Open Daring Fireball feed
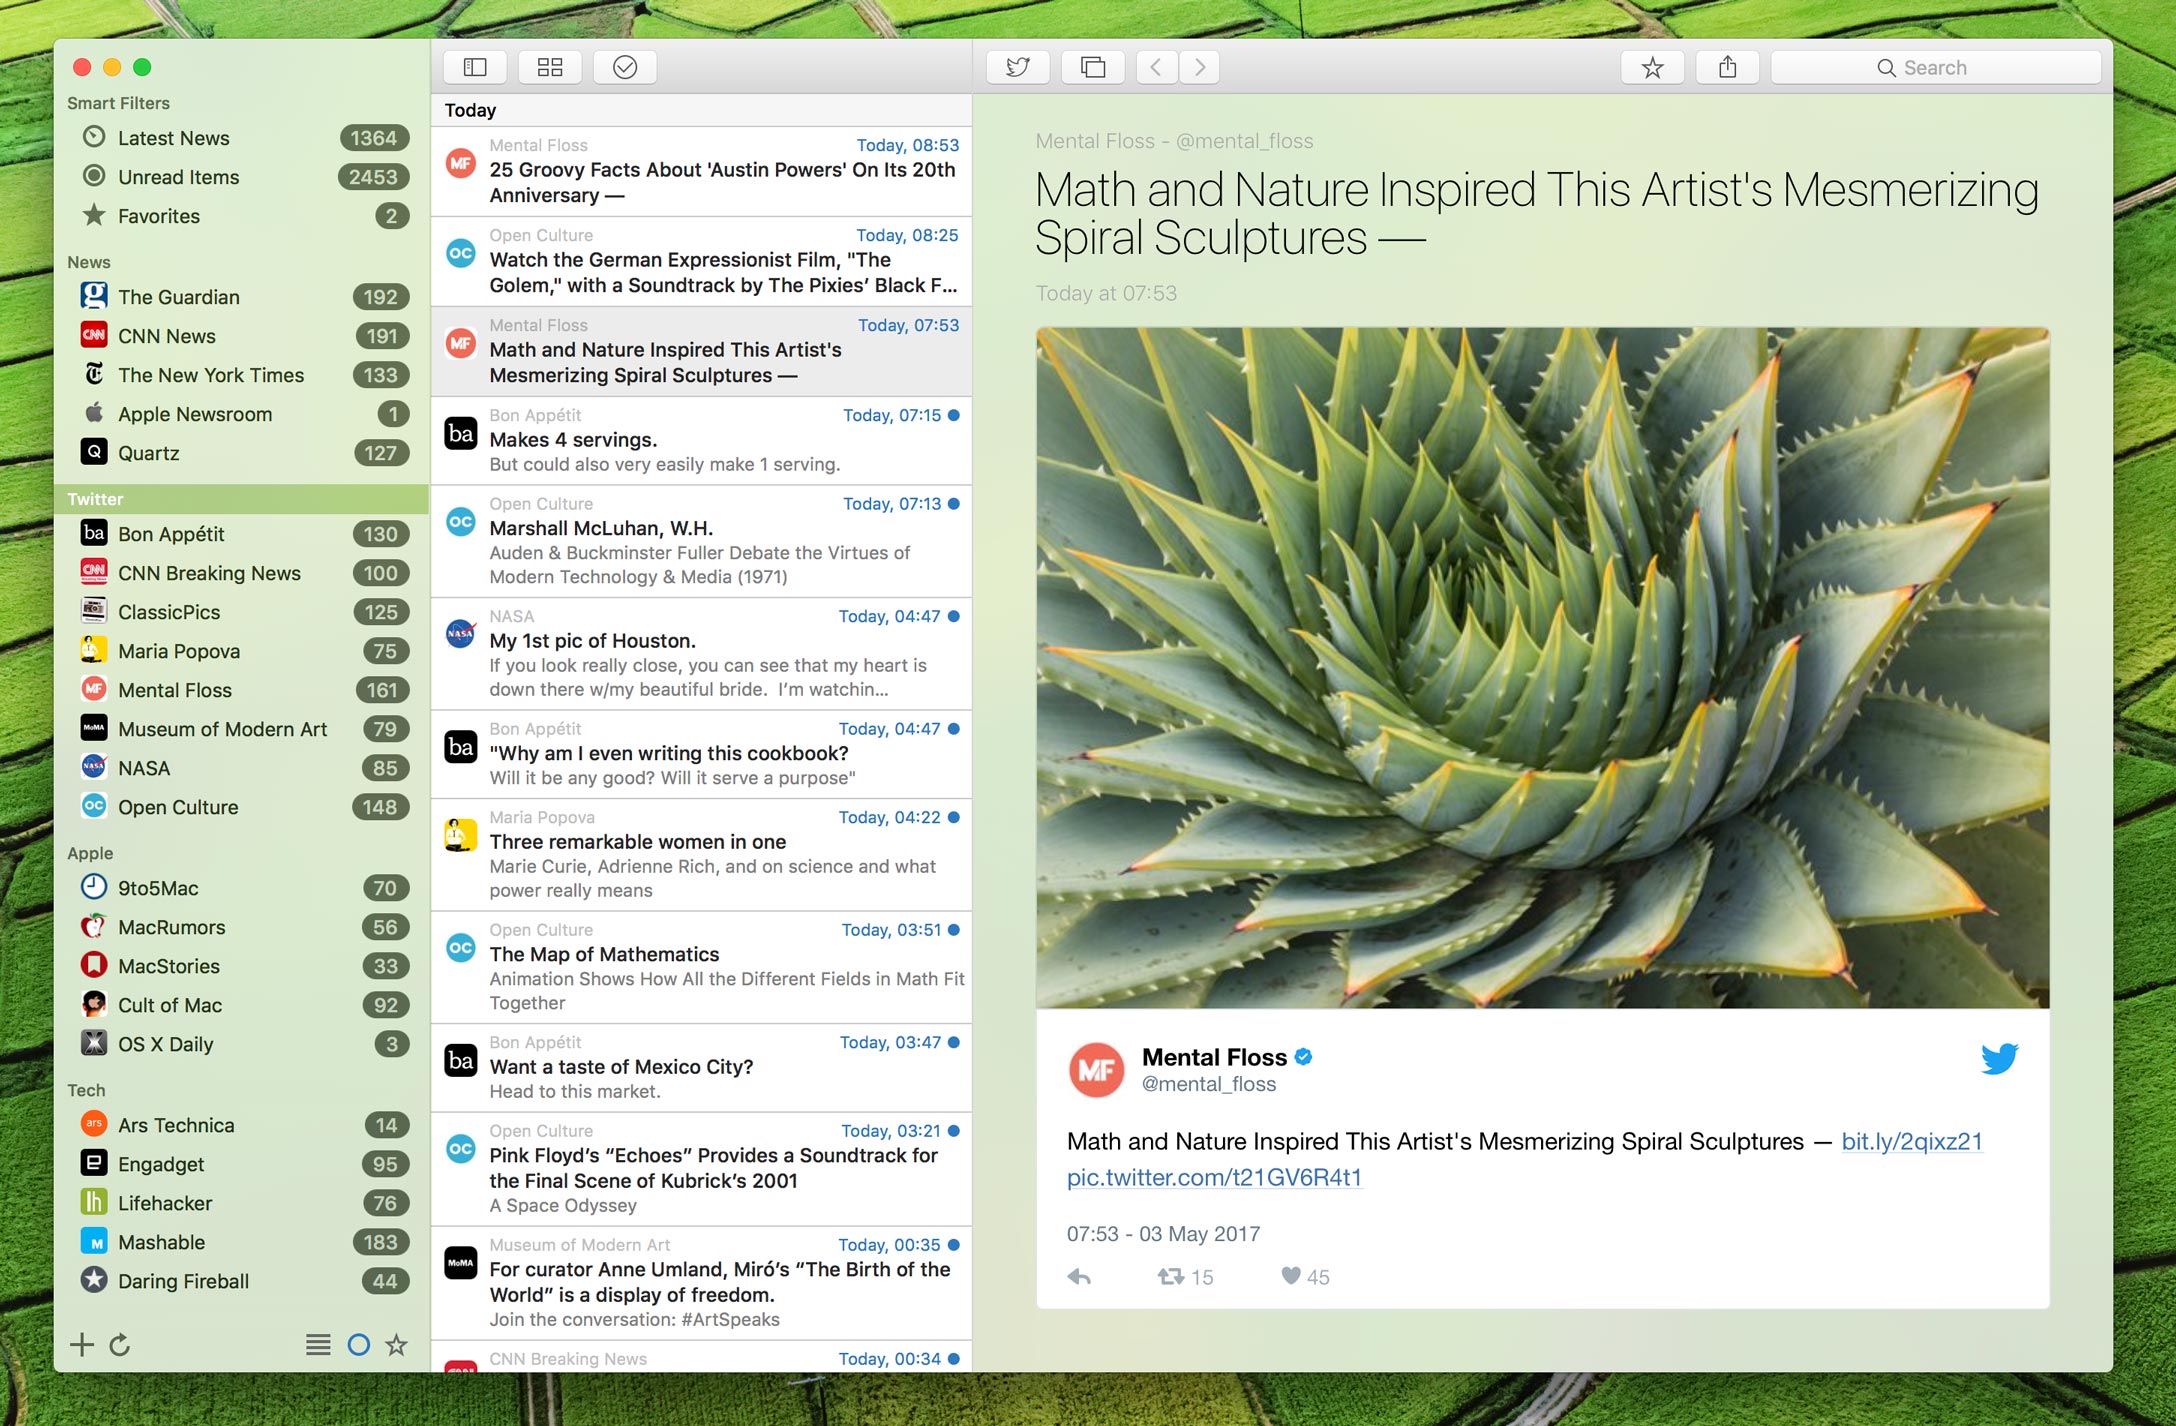The image size is (2176, 1426). pyautogui.click(x=242, y=1281)
